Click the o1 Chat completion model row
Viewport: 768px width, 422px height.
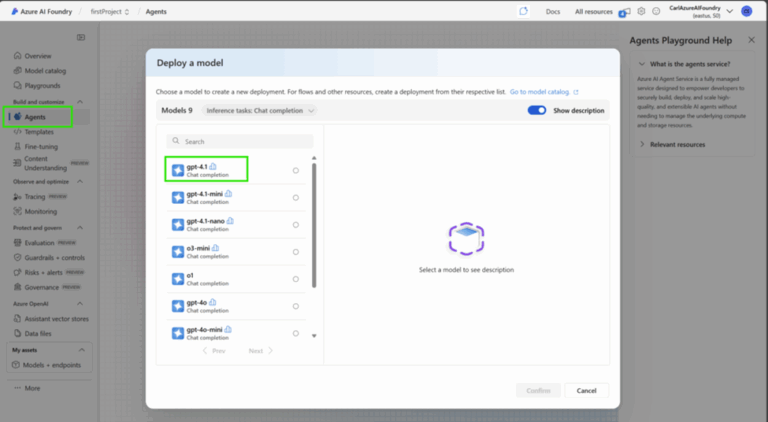236,279
